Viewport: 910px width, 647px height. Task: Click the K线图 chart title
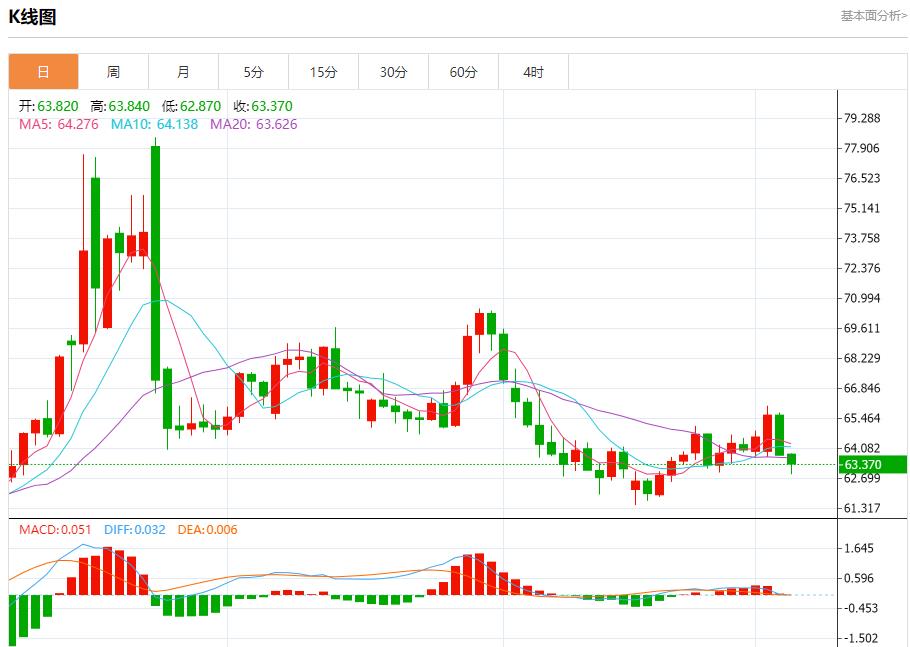tap(33, 16)
